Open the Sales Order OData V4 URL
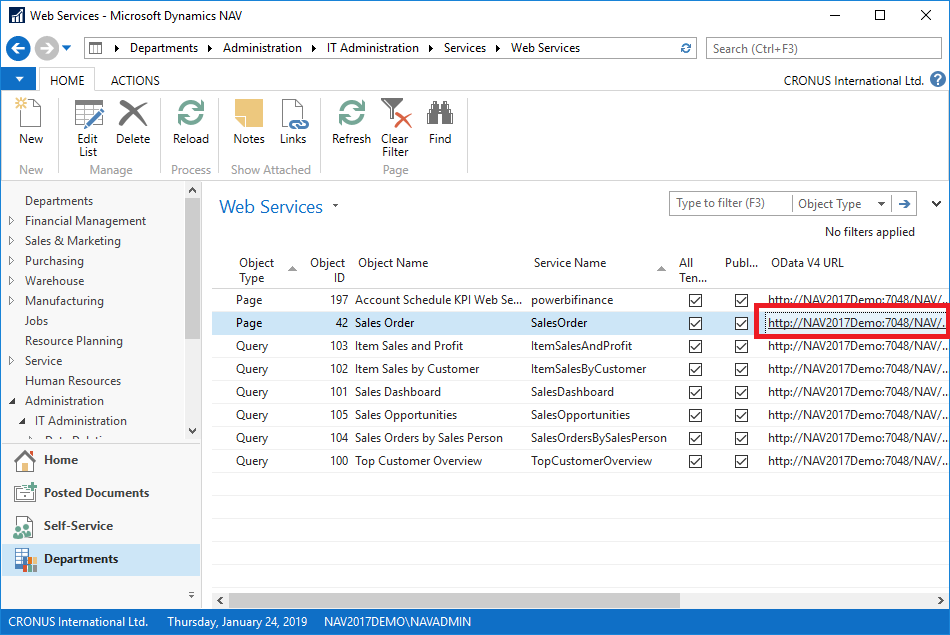The image size is (950, 635). point(855,323)
